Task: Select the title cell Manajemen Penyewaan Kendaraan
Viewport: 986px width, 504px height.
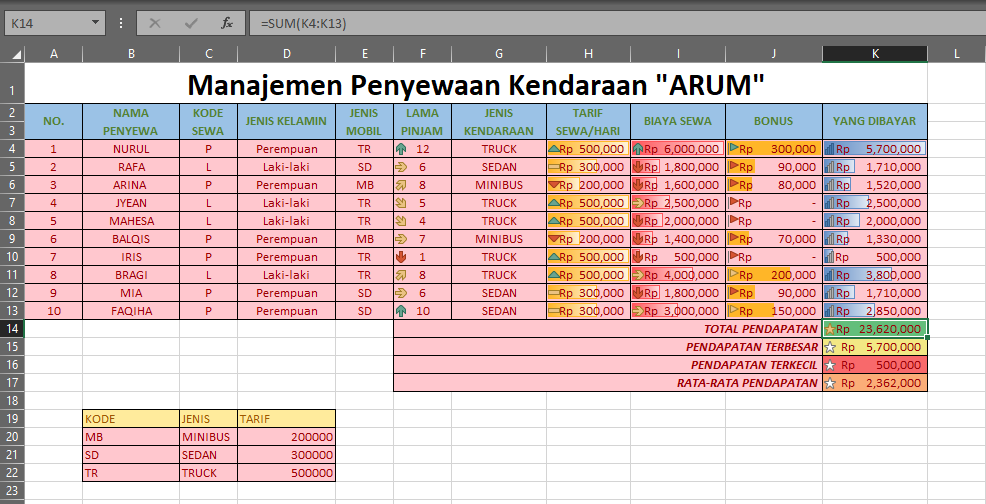Action: click(x=476, y=84)
